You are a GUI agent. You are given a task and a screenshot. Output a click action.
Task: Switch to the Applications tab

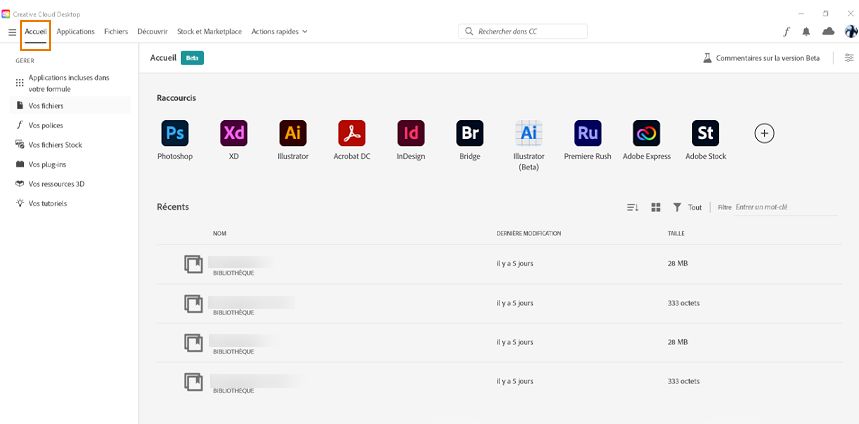pyautogui.click(x=76, y=32)
